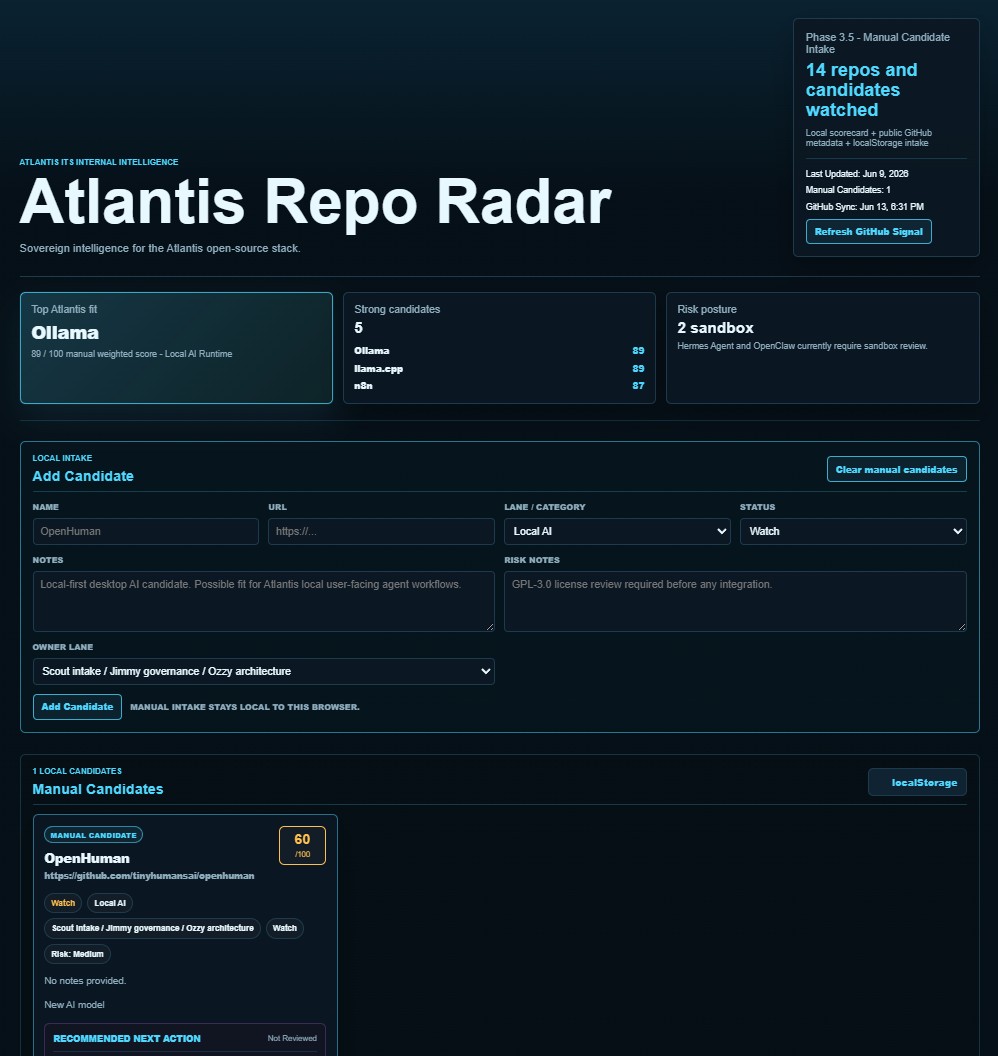
Task: Open the Lane / Category dropdown
Action: 617,531
